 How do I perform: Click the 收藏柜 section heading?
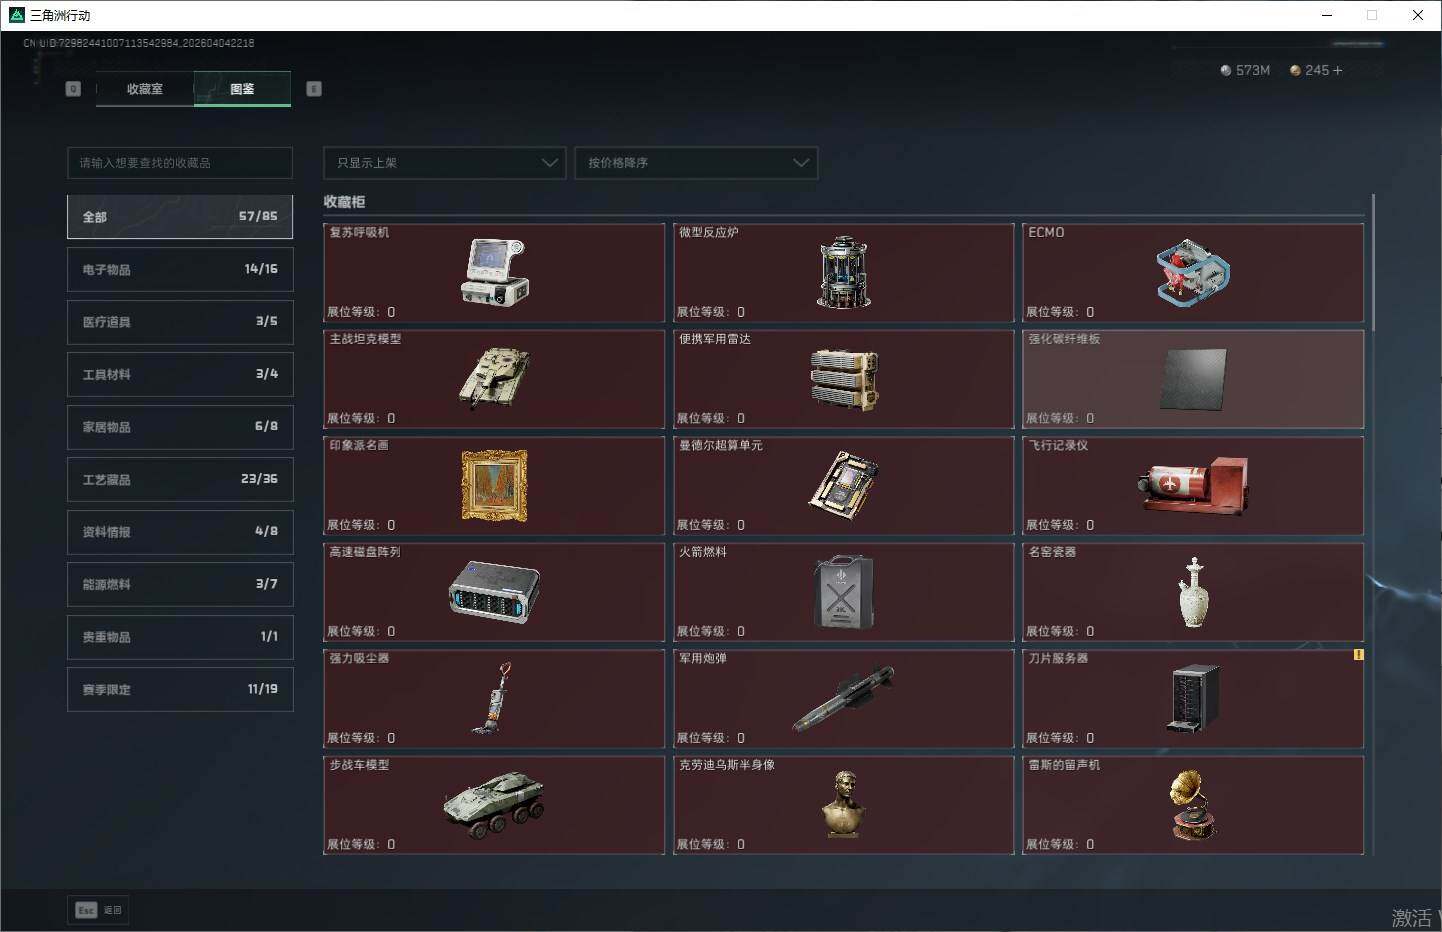[344, 202]
